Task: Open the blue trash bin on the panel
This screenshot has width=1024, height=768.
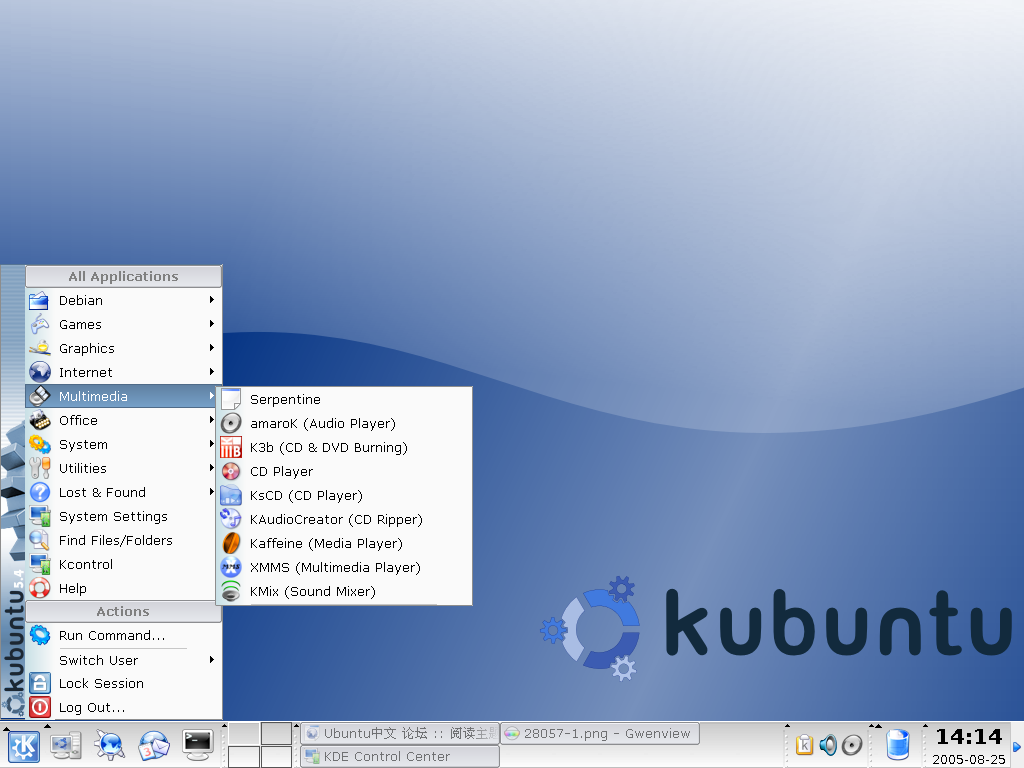Action: tap(898, 745)
